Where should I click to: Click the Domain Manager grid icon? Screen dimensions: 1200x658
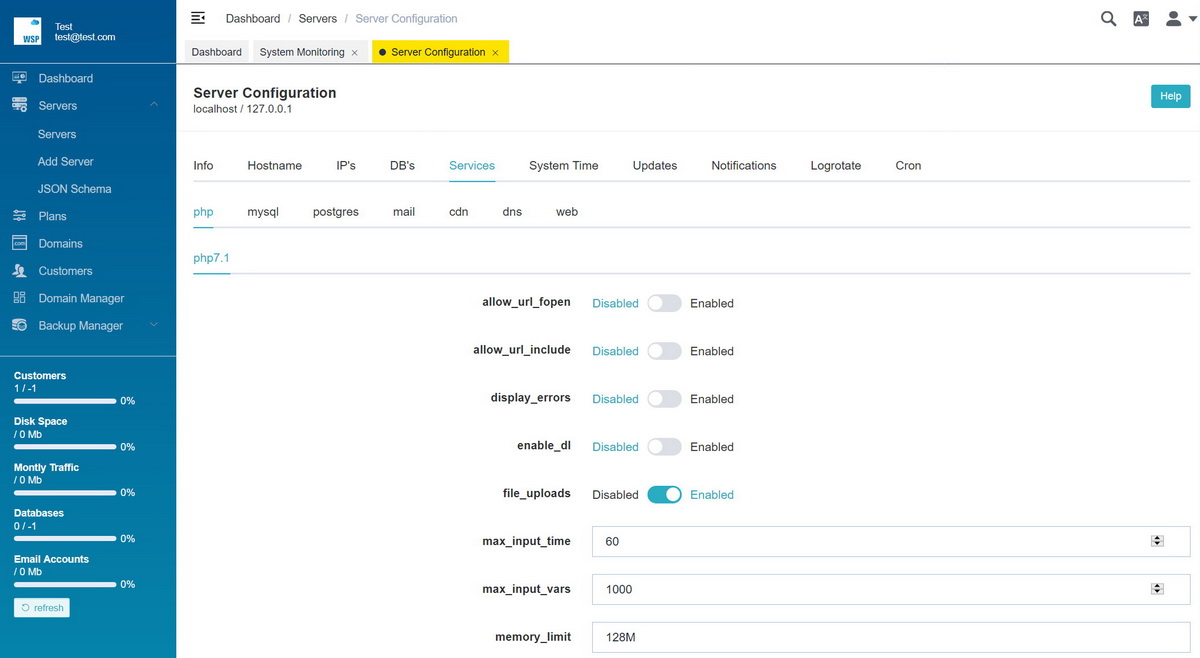(19, 298)
